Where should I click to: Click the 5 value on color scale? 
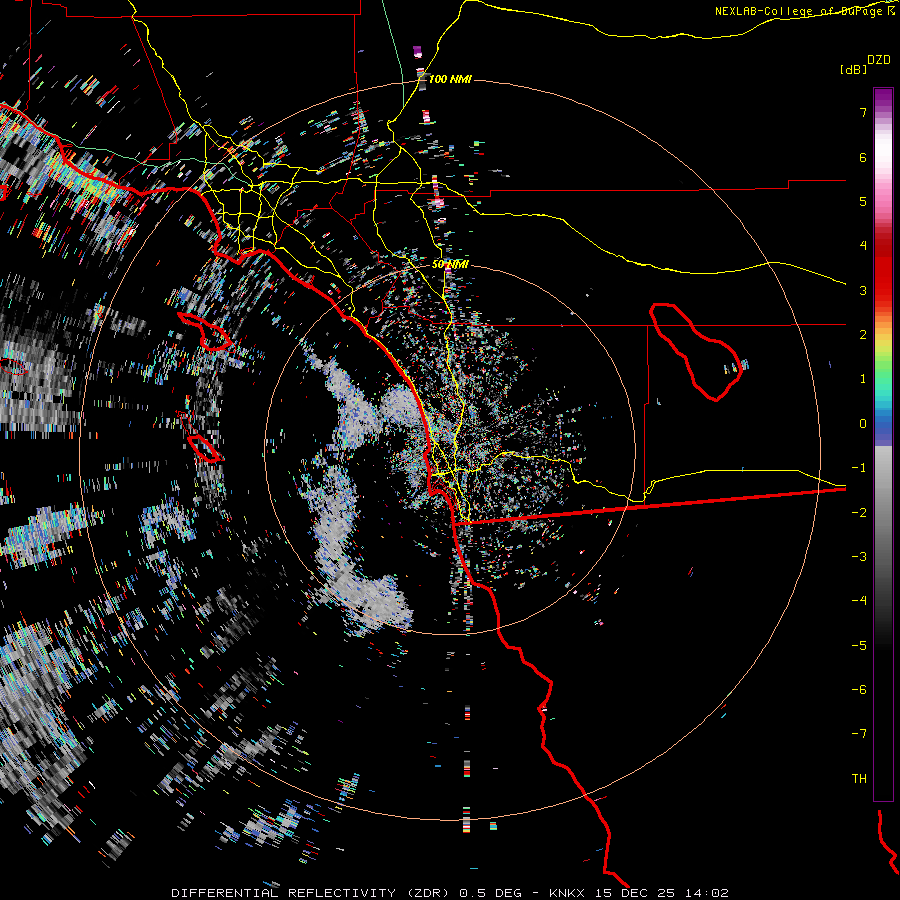click(863, 201)
